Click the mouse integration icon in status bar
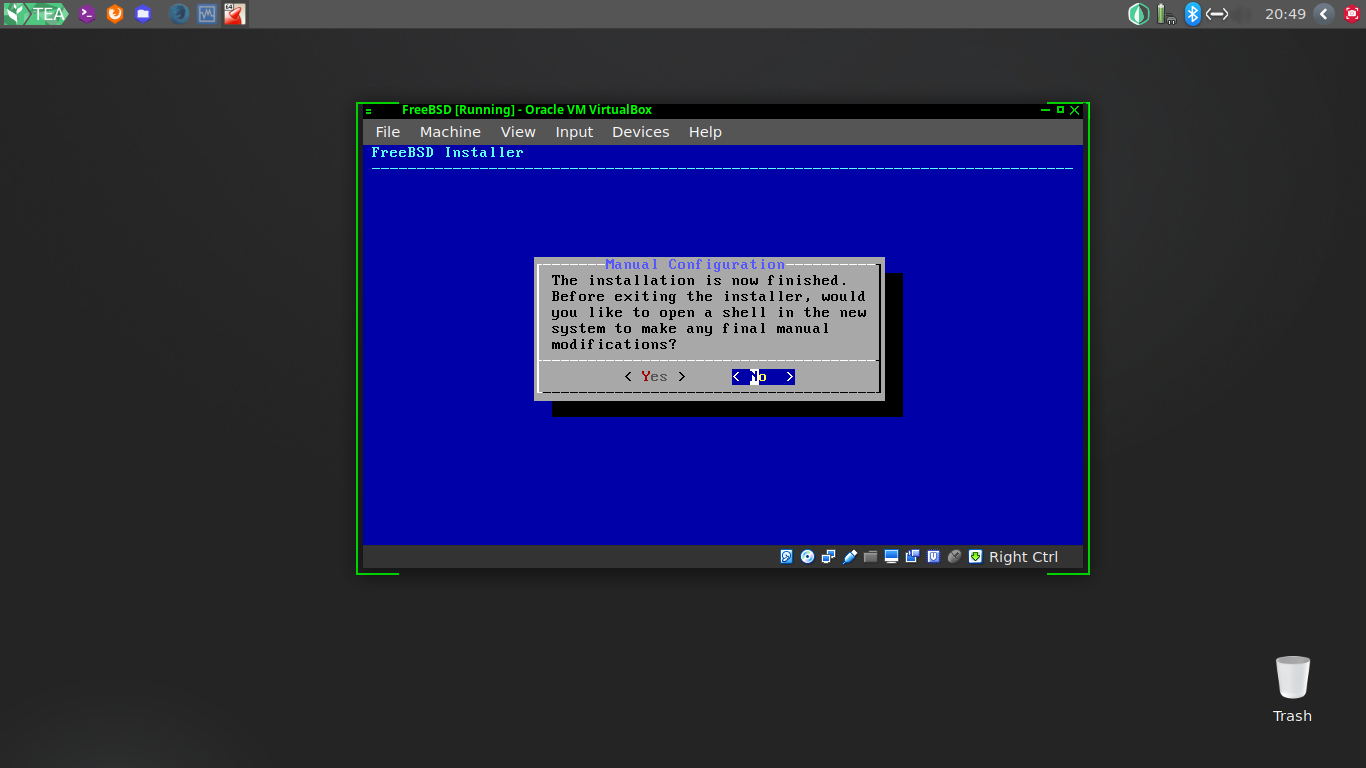 [955, 557]
